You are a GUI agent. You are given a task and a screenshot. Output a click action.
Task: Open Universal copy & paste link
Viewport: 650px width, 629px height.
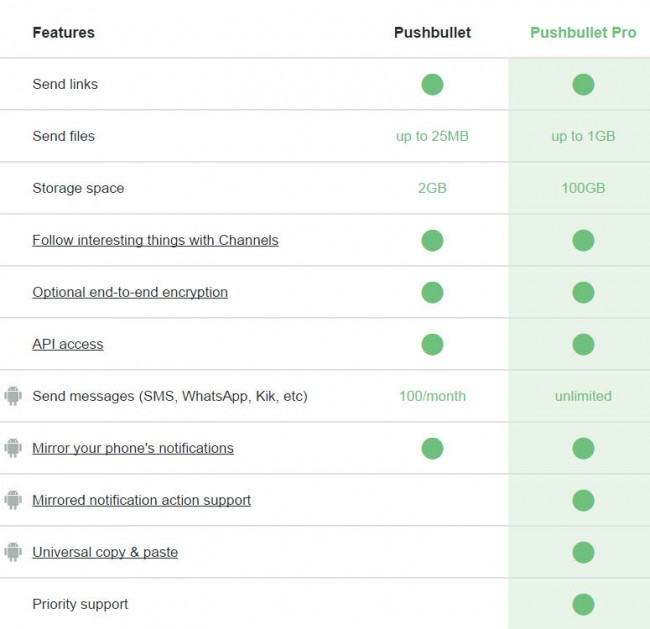tap(105, 552)
